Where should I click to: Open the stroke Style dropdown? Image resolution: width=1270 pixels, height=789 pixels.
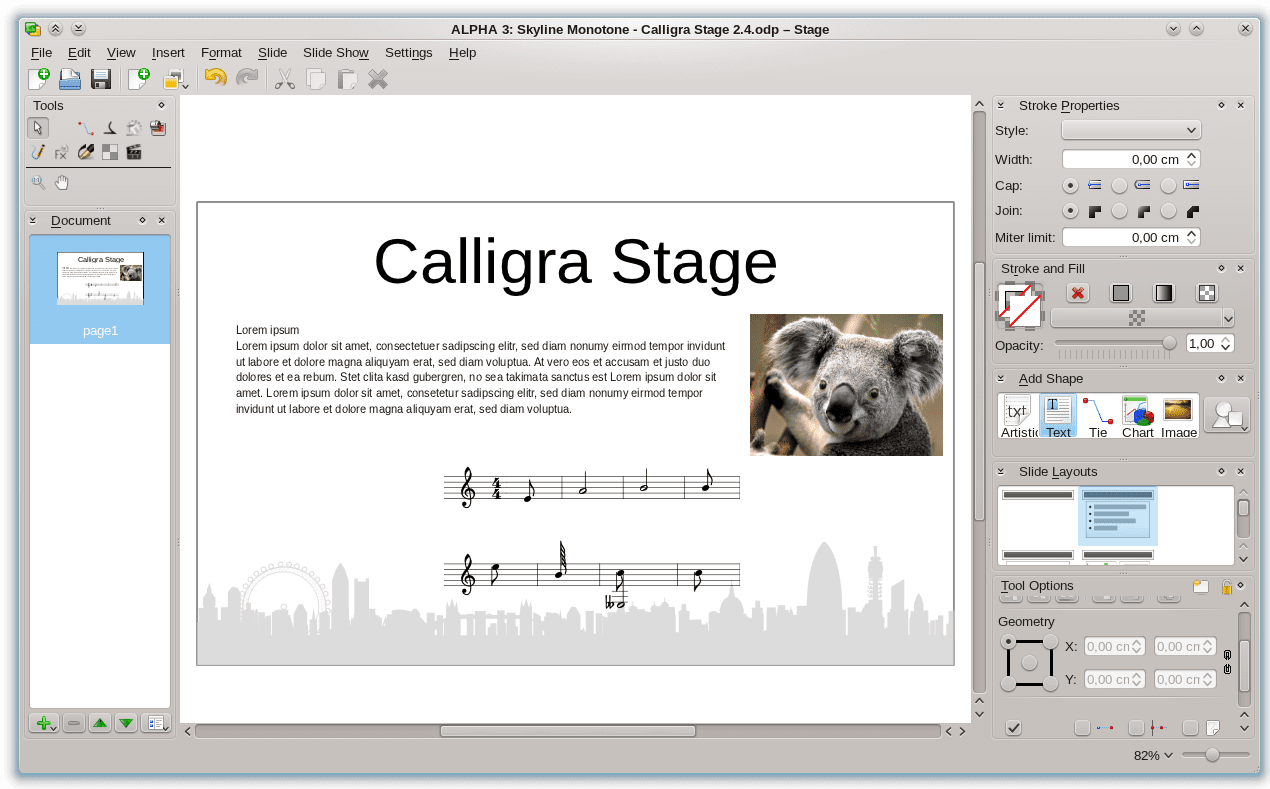click(x=1130, y=130)
